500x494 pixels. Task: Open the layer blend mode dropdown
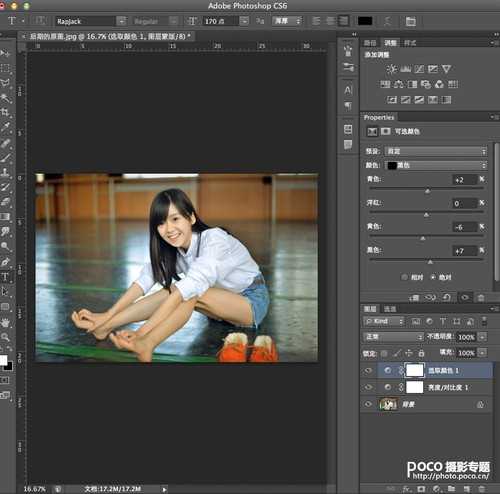[393, 337]
